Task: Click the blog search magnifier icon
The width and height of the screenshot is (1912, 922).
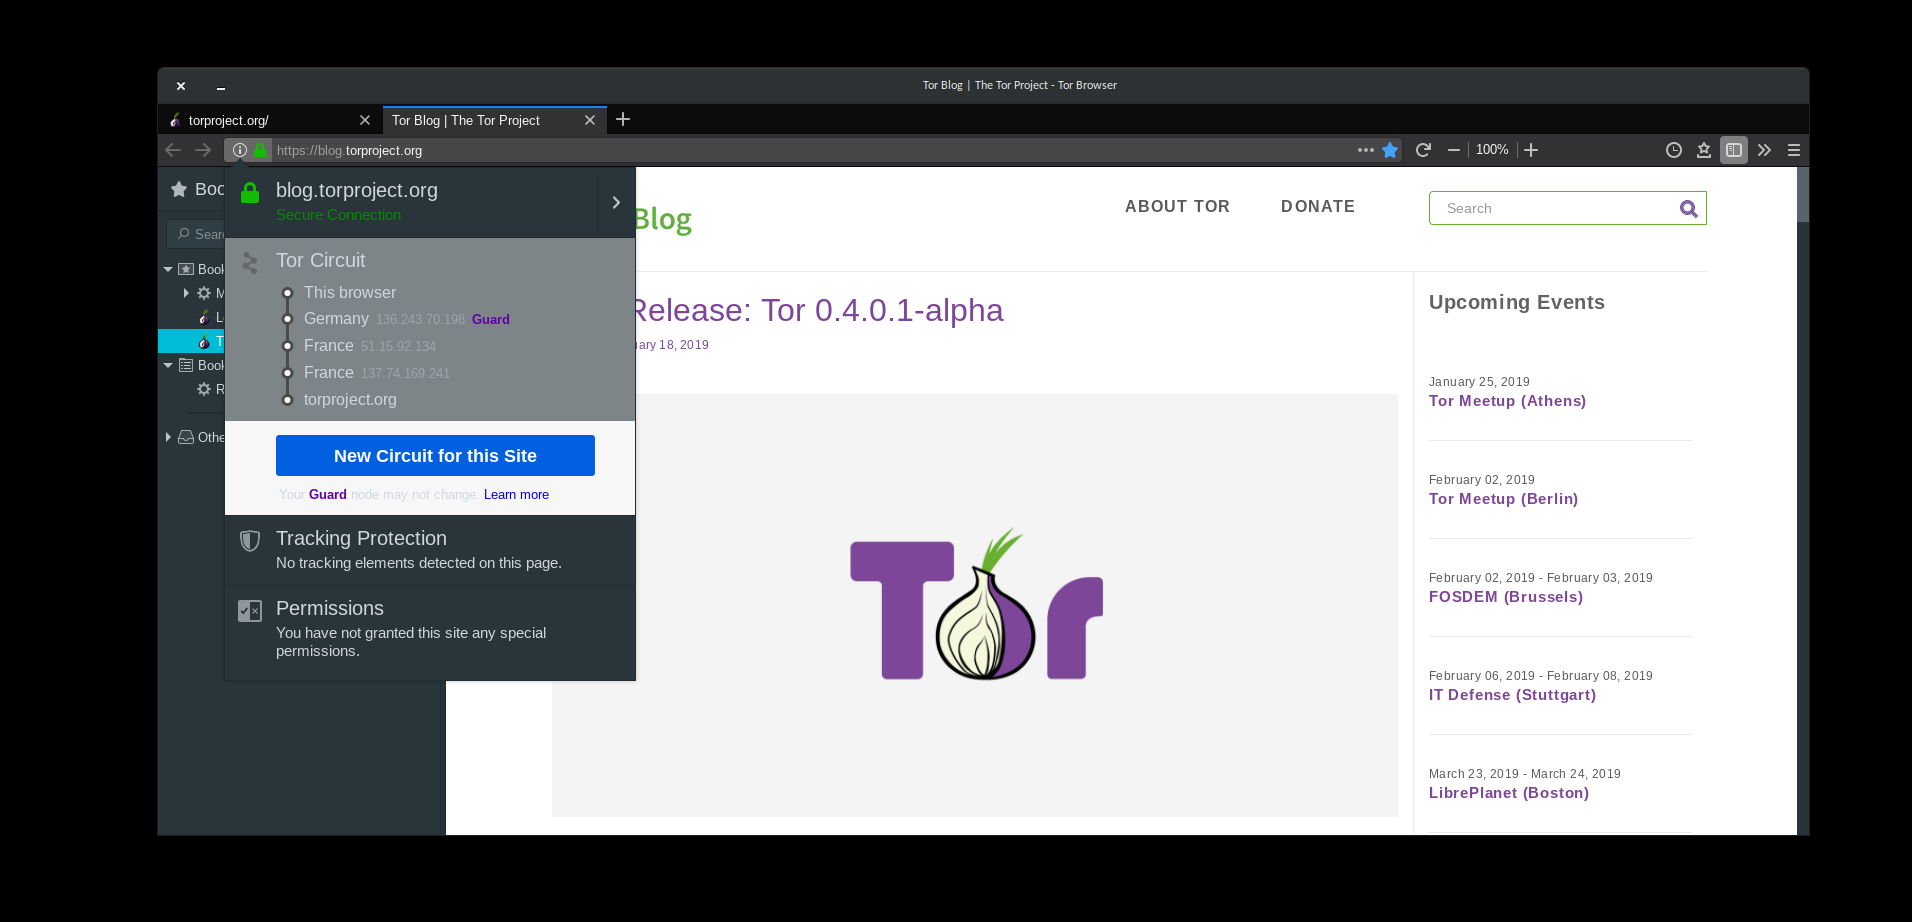Action: [1688, 208]
